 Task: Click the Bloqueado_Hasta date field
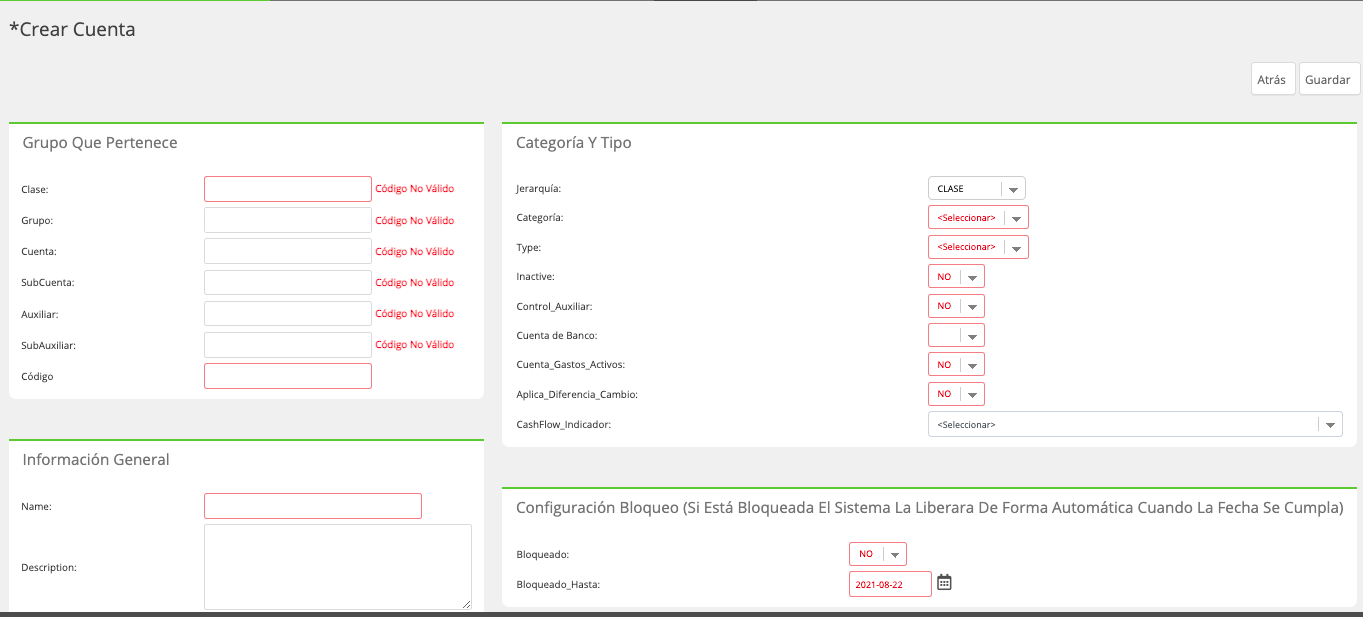point(890,584)
